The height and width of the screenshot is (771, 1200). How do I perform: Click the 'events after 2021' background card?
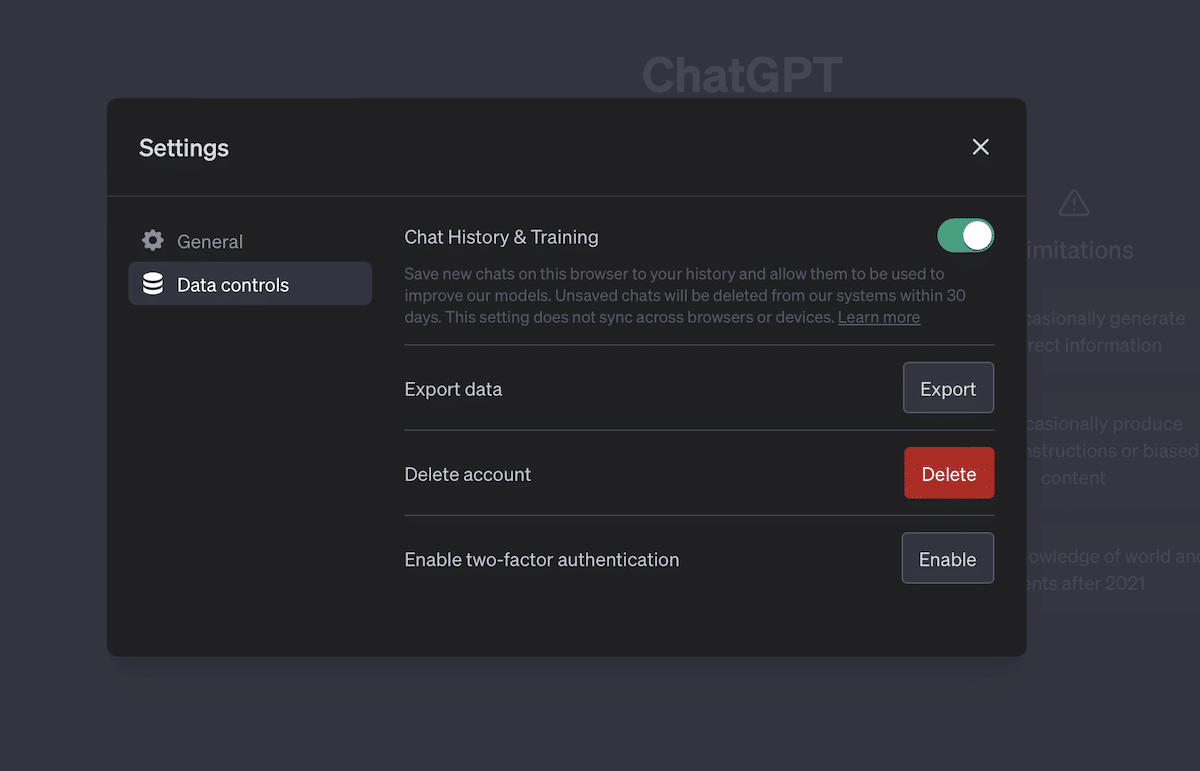[x=1113, y=570]
